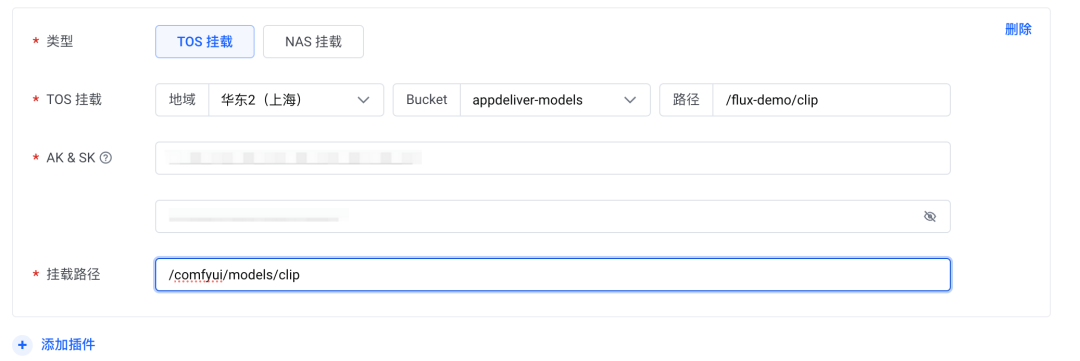Focus the access key input field

552,158
